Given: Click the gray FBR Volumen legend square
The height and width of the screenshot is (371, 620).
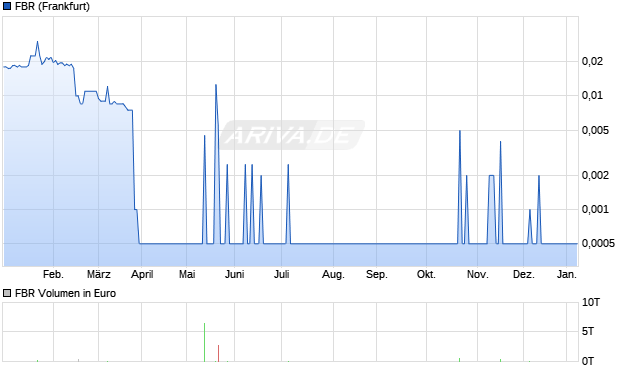Looking at the screenshot, I should point(7,293).
